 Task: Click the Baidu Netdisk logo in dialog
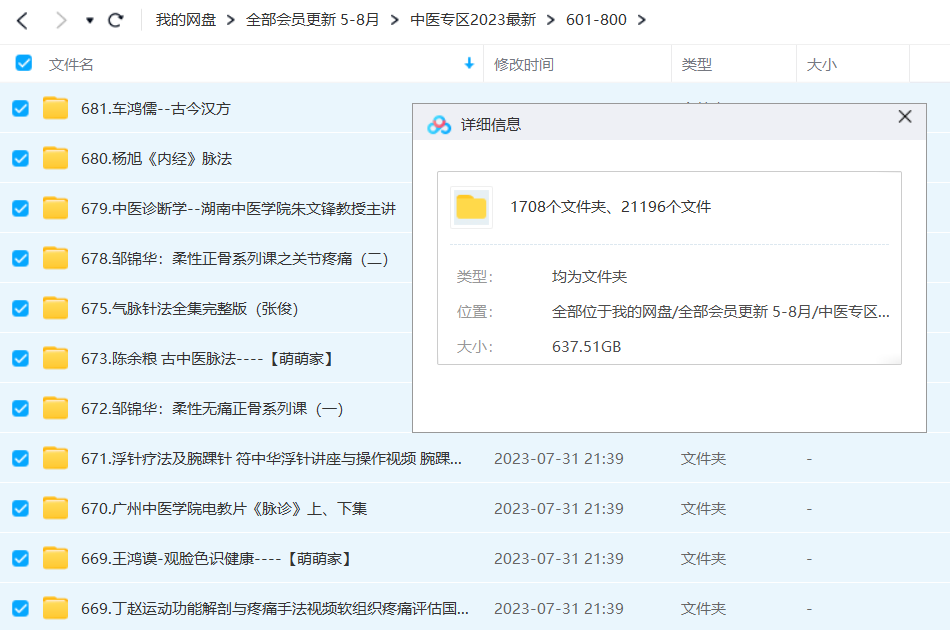(x=439, y=125)
